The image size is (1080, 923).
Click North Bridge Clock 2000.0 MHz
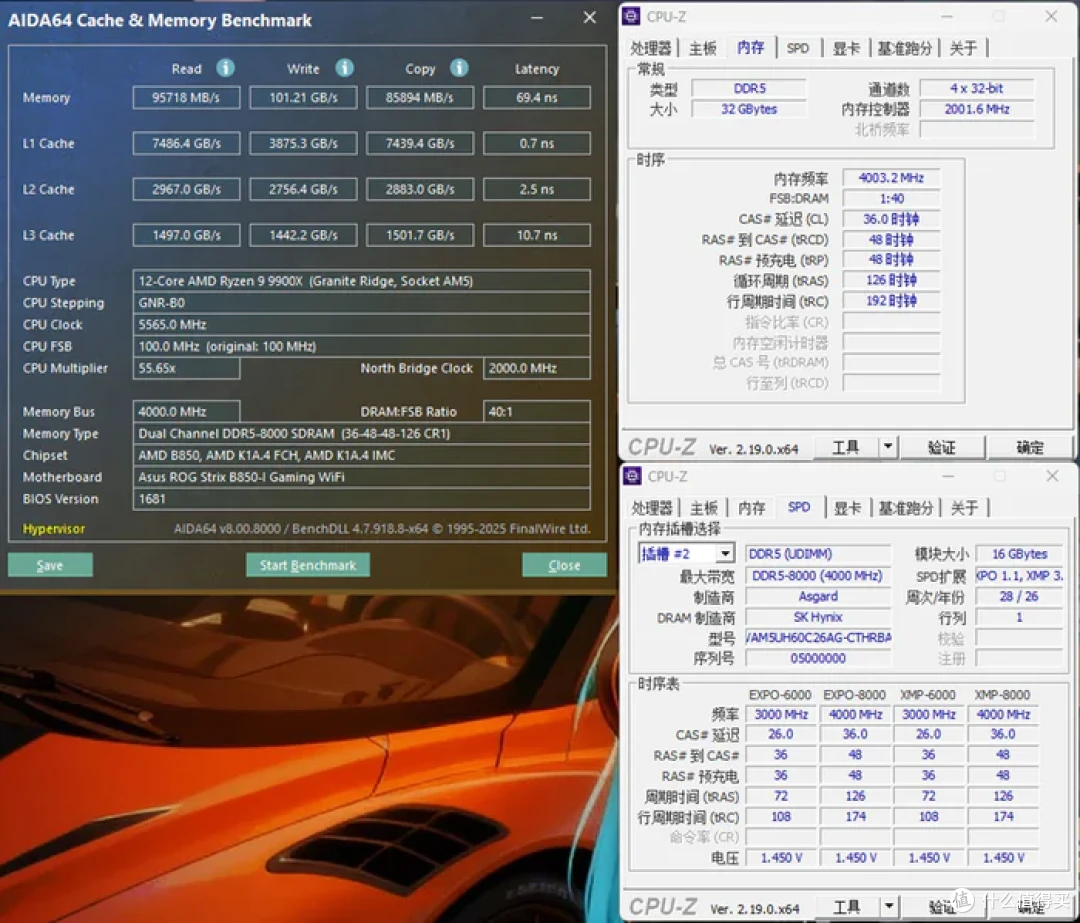[537, 368]
